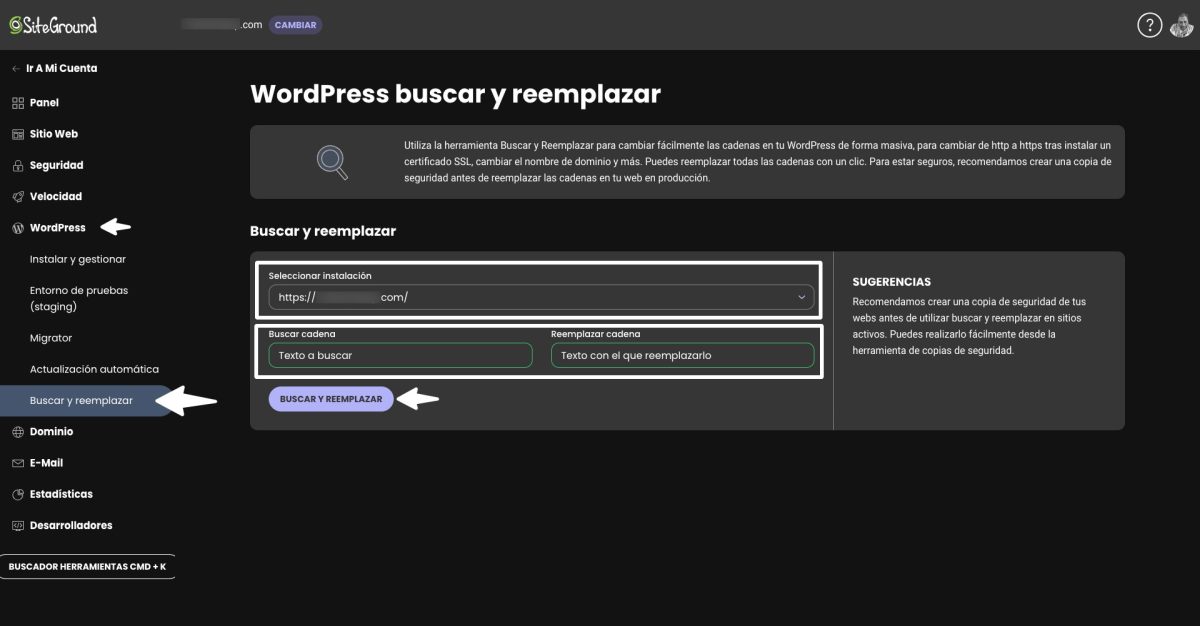This screenshot has width=1200, height=626.
Task: Open the Migrator menu entry
Action: pos(49,337)
